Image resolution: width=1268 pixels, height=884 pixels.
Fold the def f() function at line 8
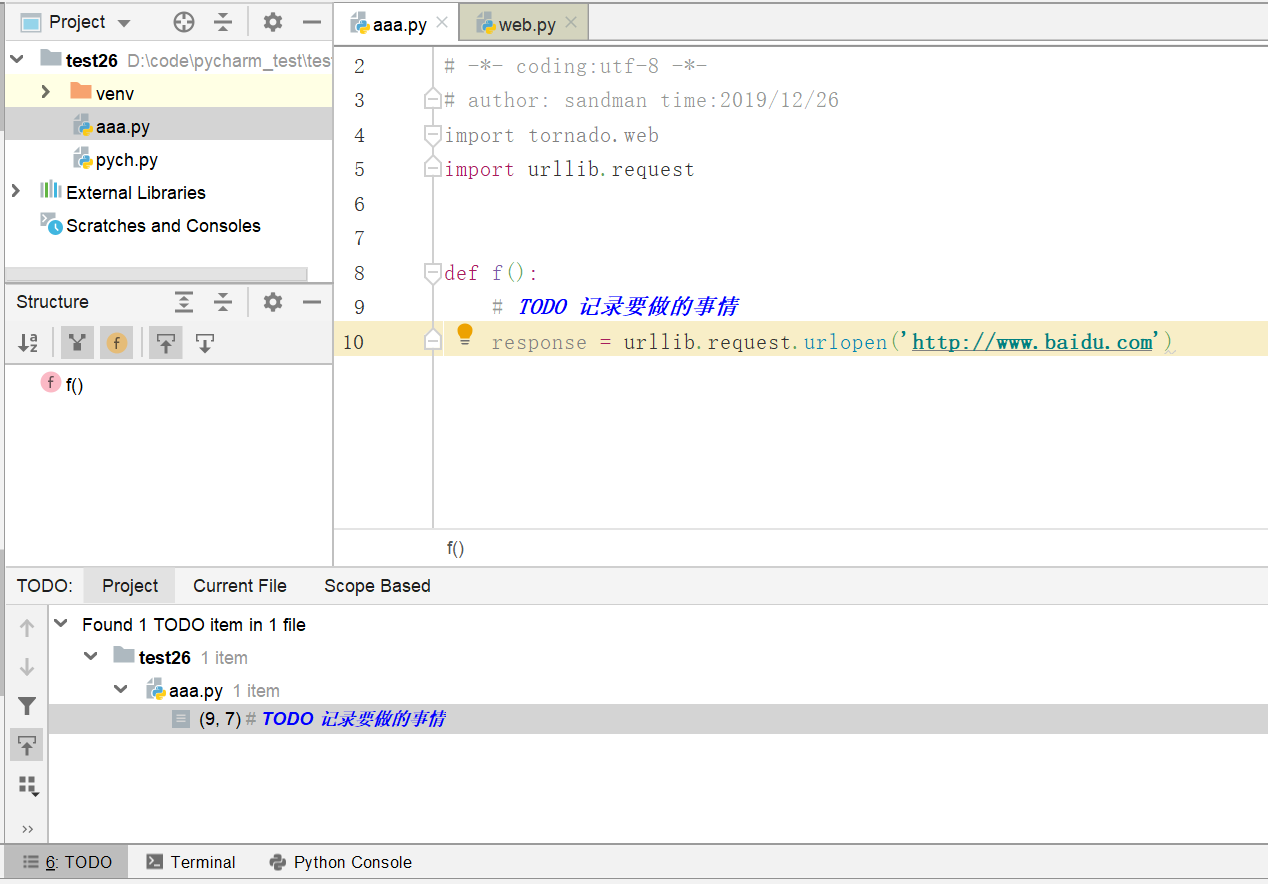point(432,272)
